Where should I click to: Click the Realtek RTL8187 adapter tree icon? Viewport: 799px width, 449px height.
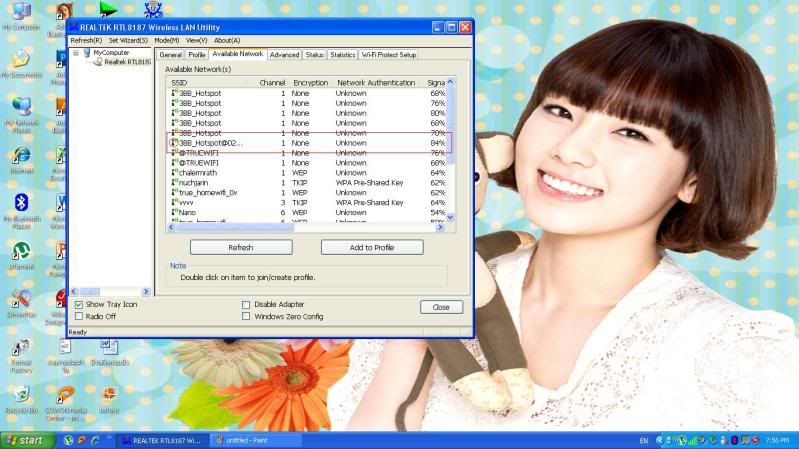coord(97,62)
